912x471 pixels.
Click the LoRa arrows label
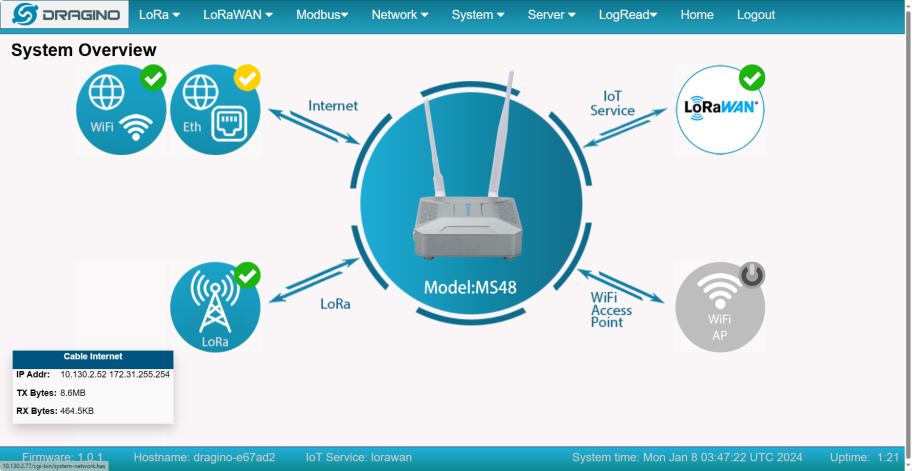336,304
